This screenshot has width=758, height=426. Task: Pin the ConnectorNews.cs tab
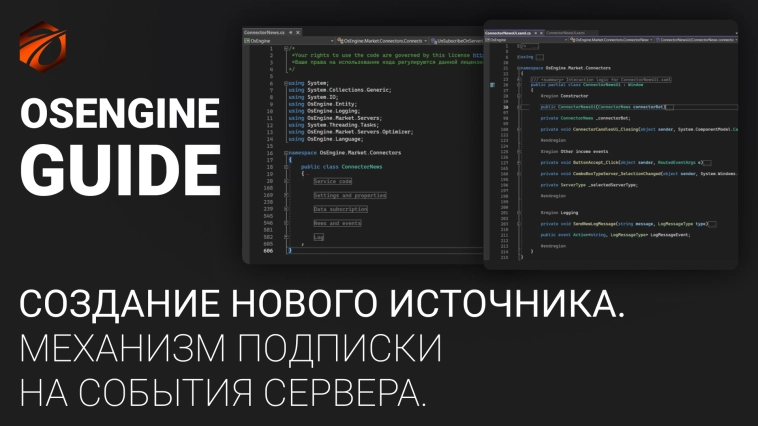[x=291, y=32]
